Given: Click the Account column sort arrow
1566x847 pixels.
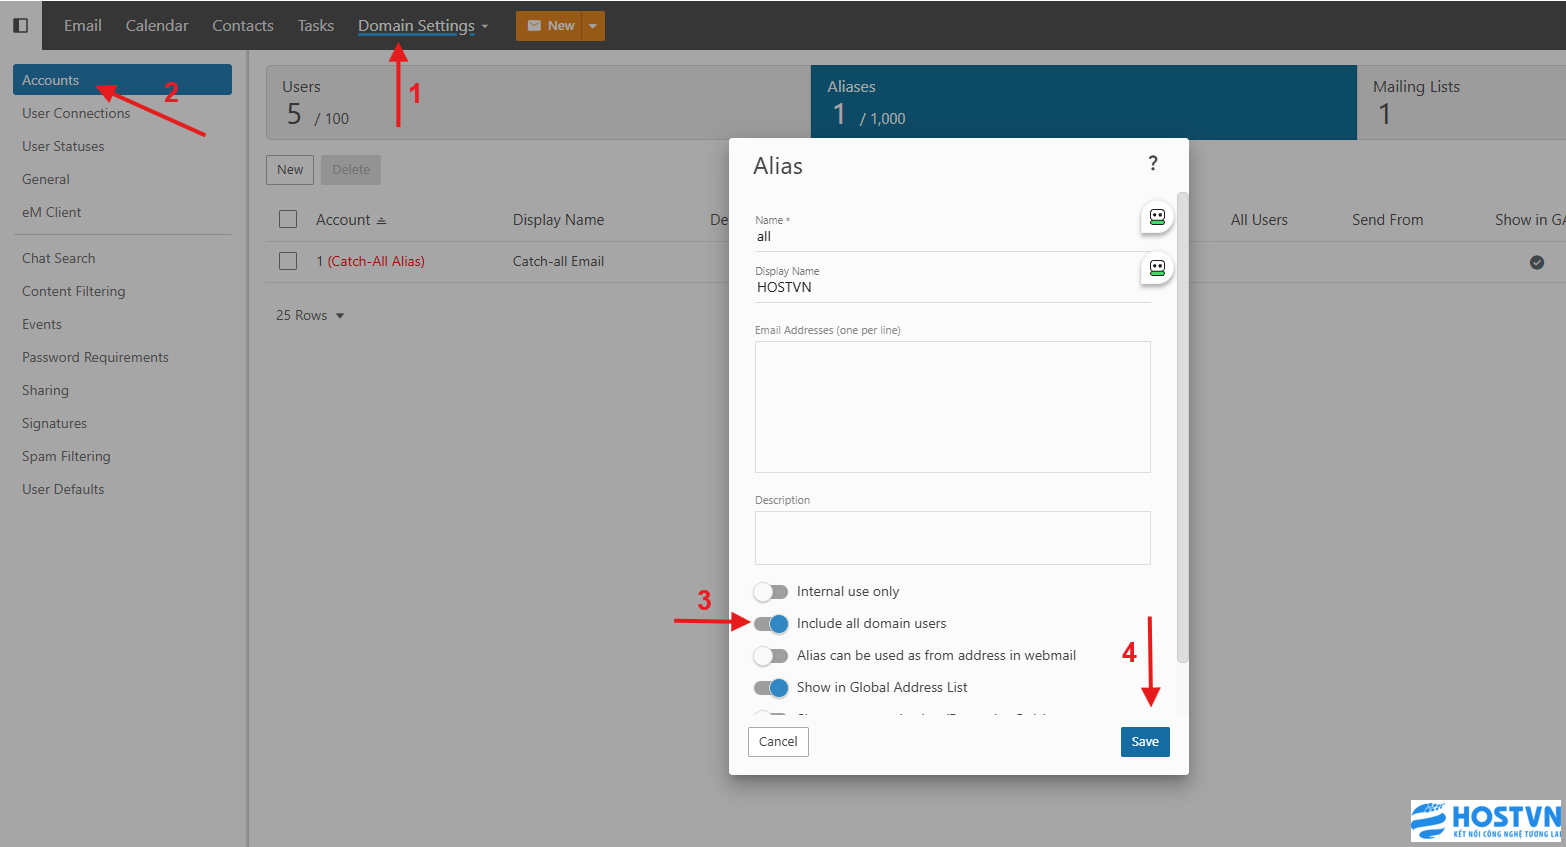Looking at the screenshot, I should click(381, 221).
